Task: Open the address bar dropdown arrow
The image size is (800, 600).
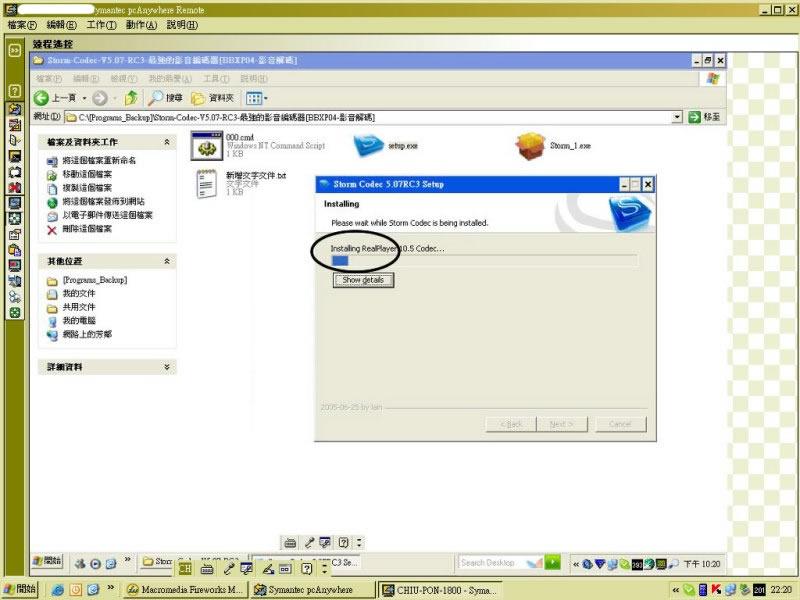Action: 677,117
